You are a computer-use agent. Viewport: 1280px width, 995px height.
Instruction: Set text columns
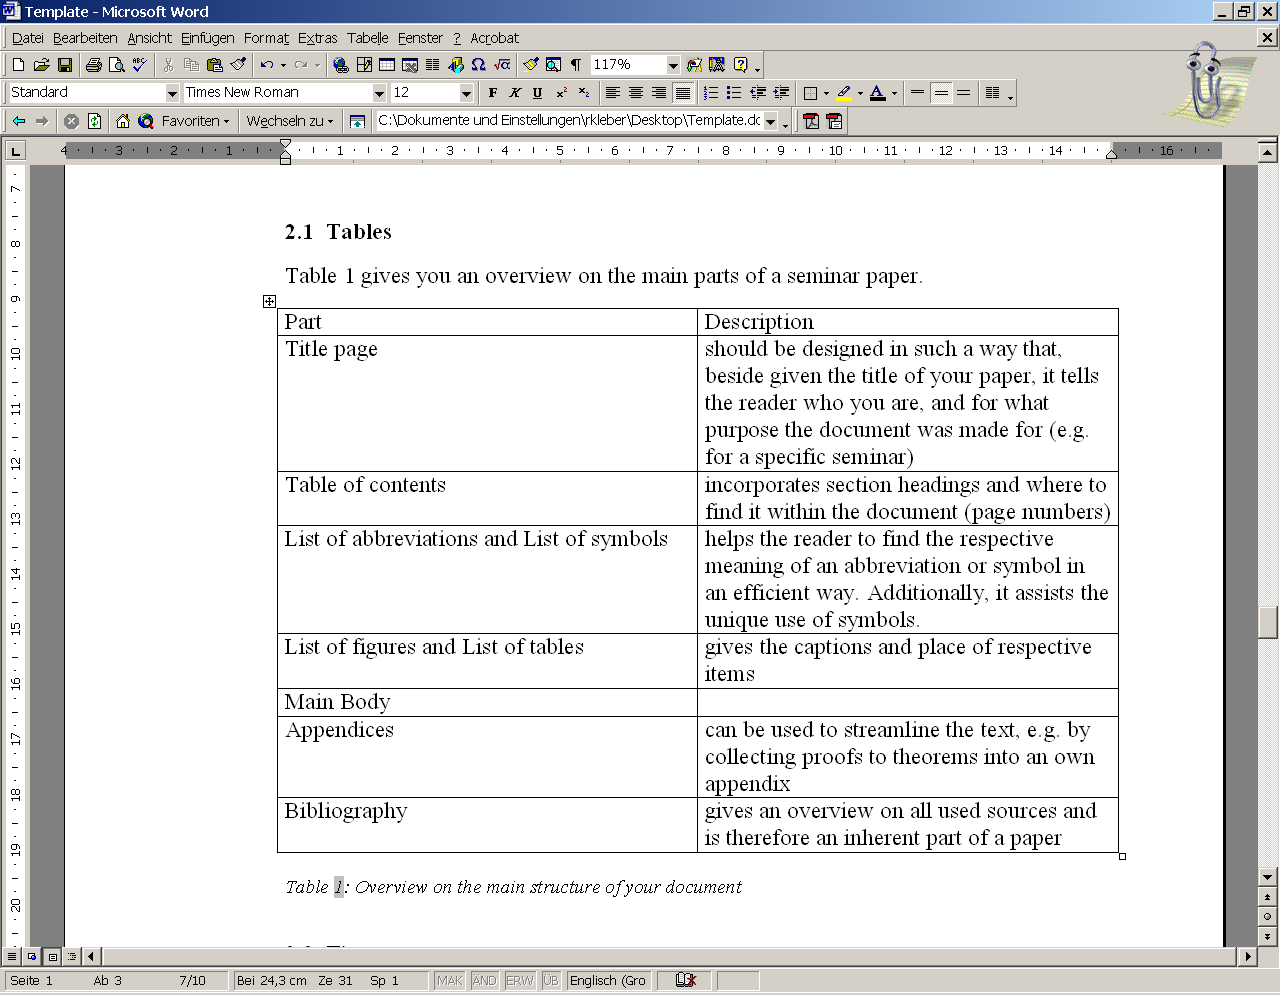432,65
